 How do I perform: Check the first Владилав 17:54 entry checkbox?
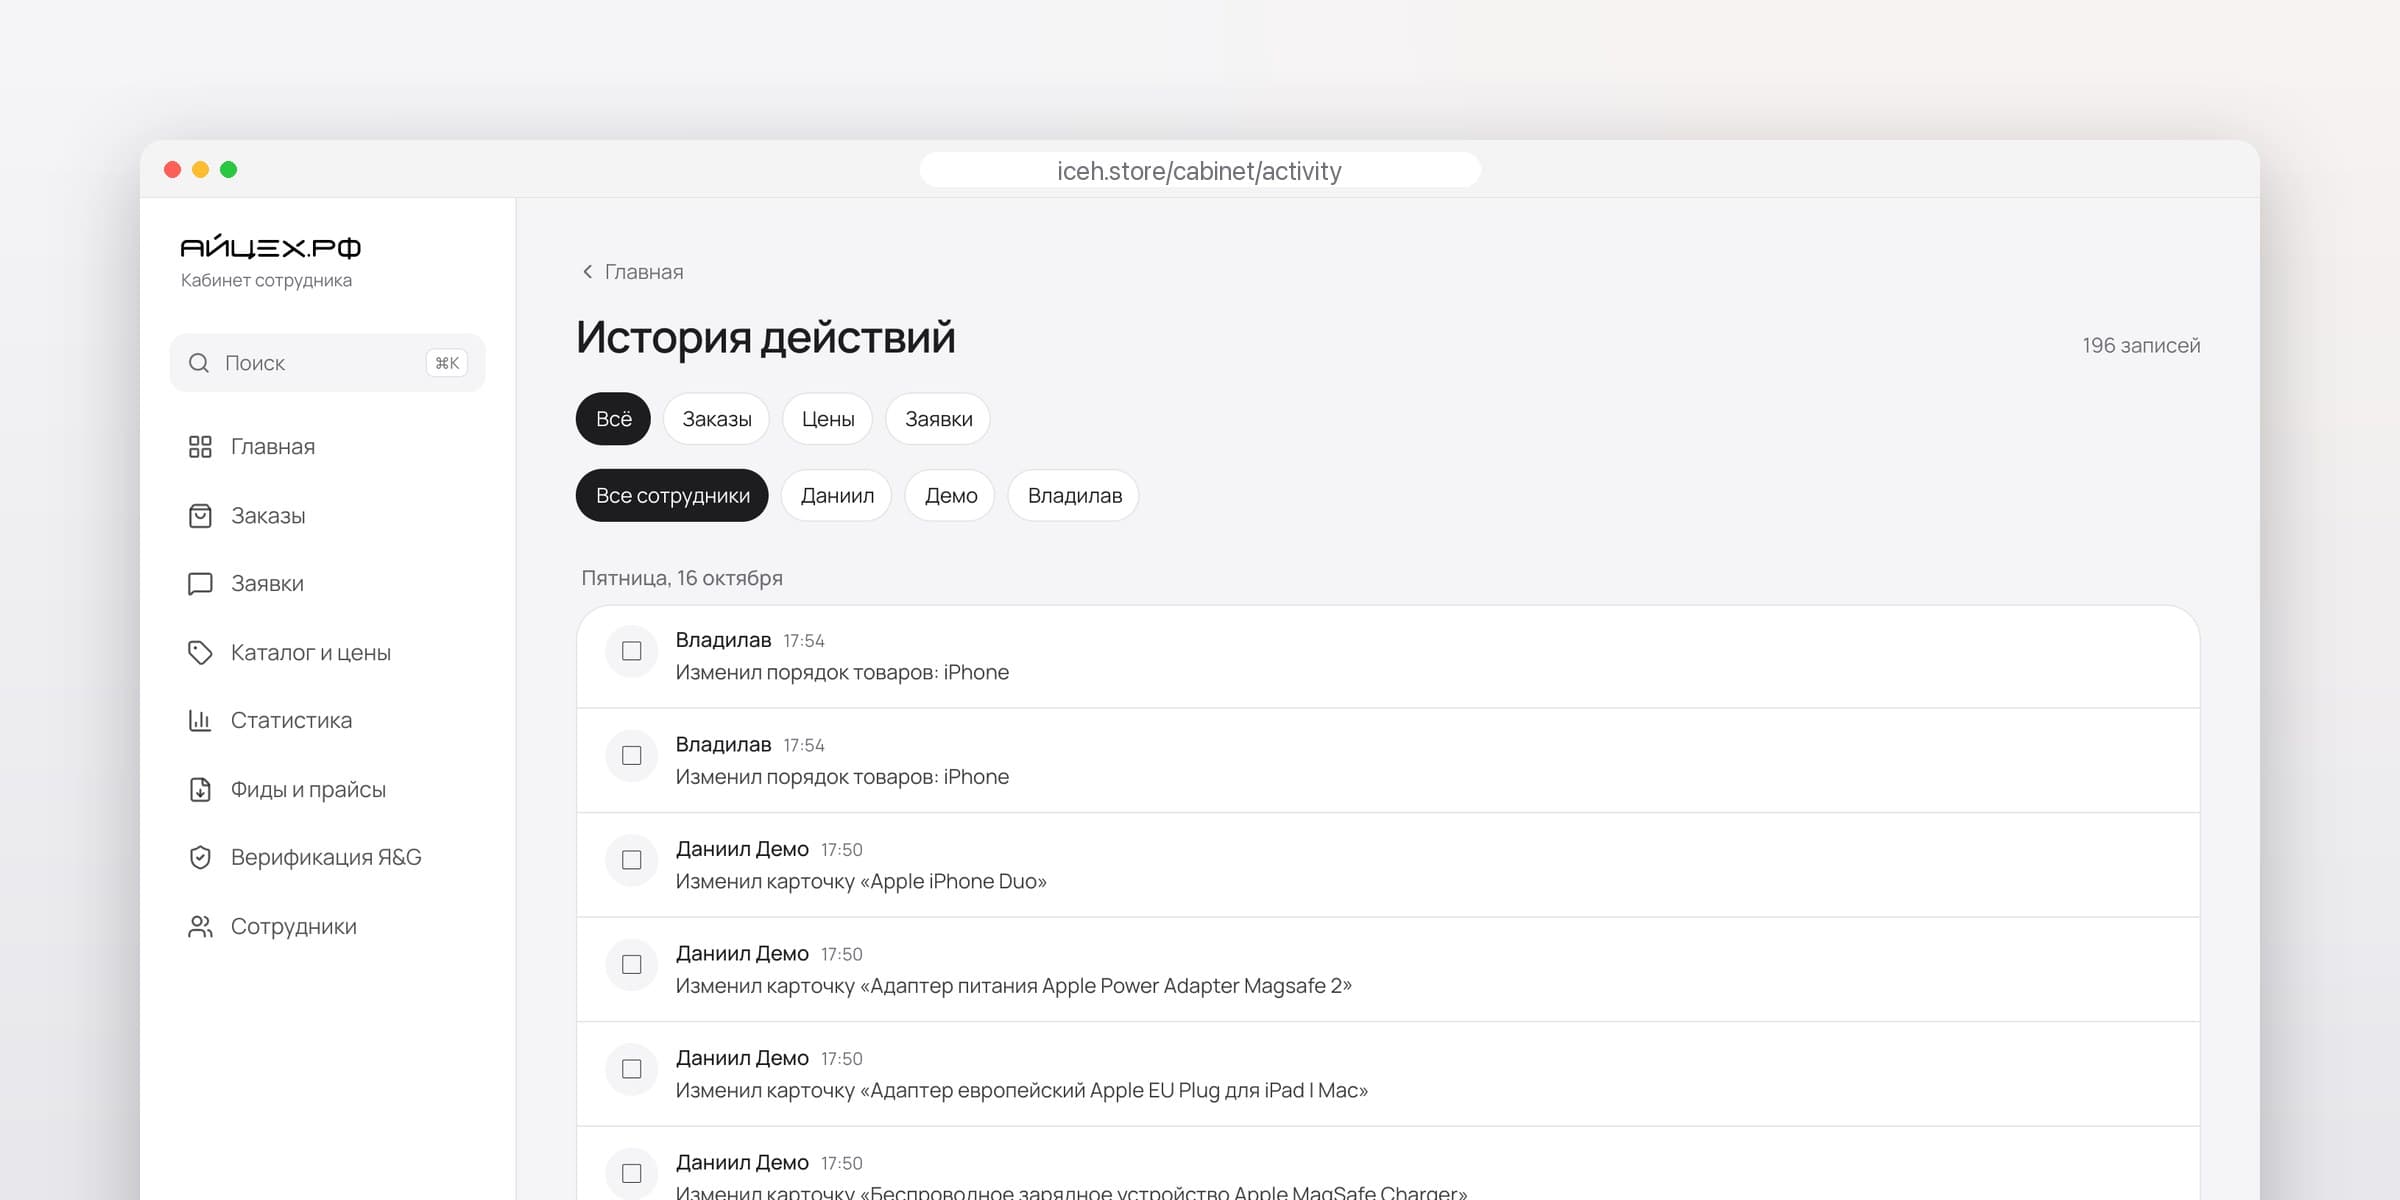click(x=632, y=651)
